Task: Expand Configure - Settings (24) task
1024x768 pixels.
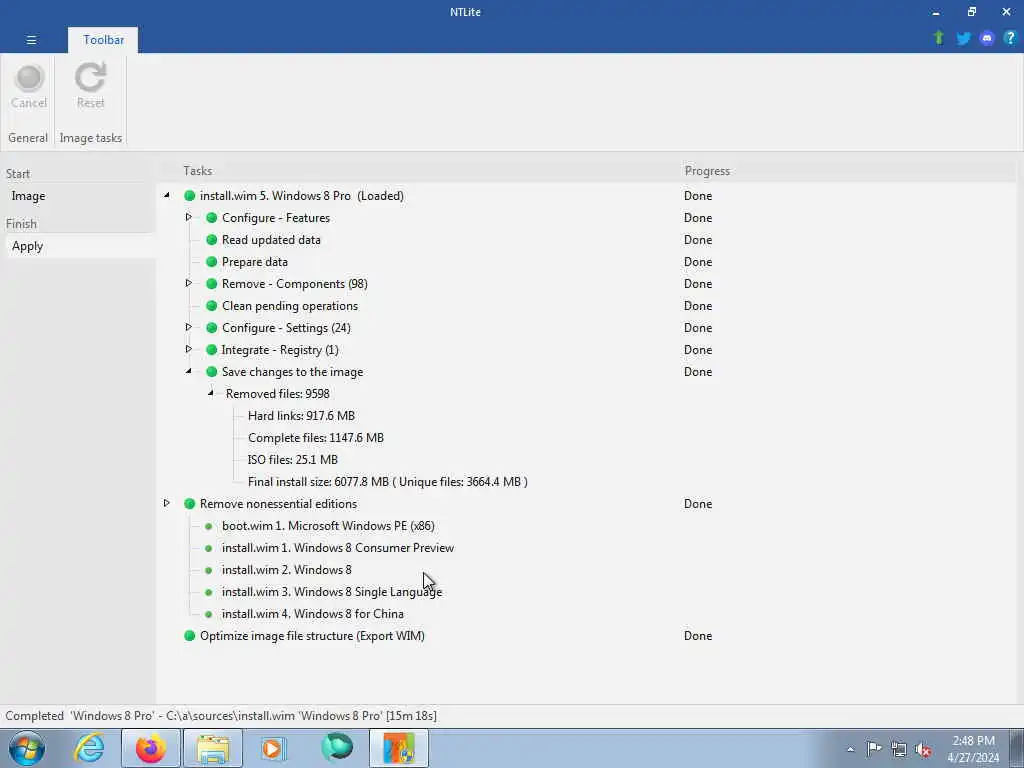Action: pos(188,327)
